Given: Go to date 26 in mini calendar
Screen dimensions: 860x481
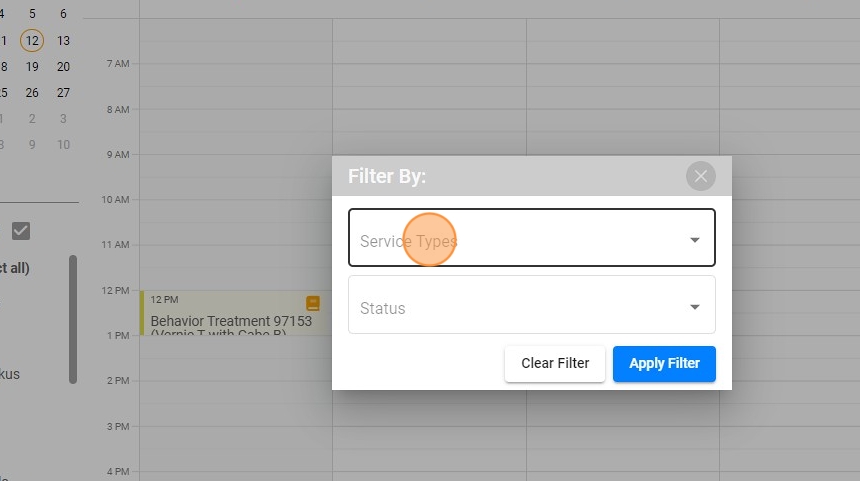Looking at the screenshot, I should tap(32, 93).
